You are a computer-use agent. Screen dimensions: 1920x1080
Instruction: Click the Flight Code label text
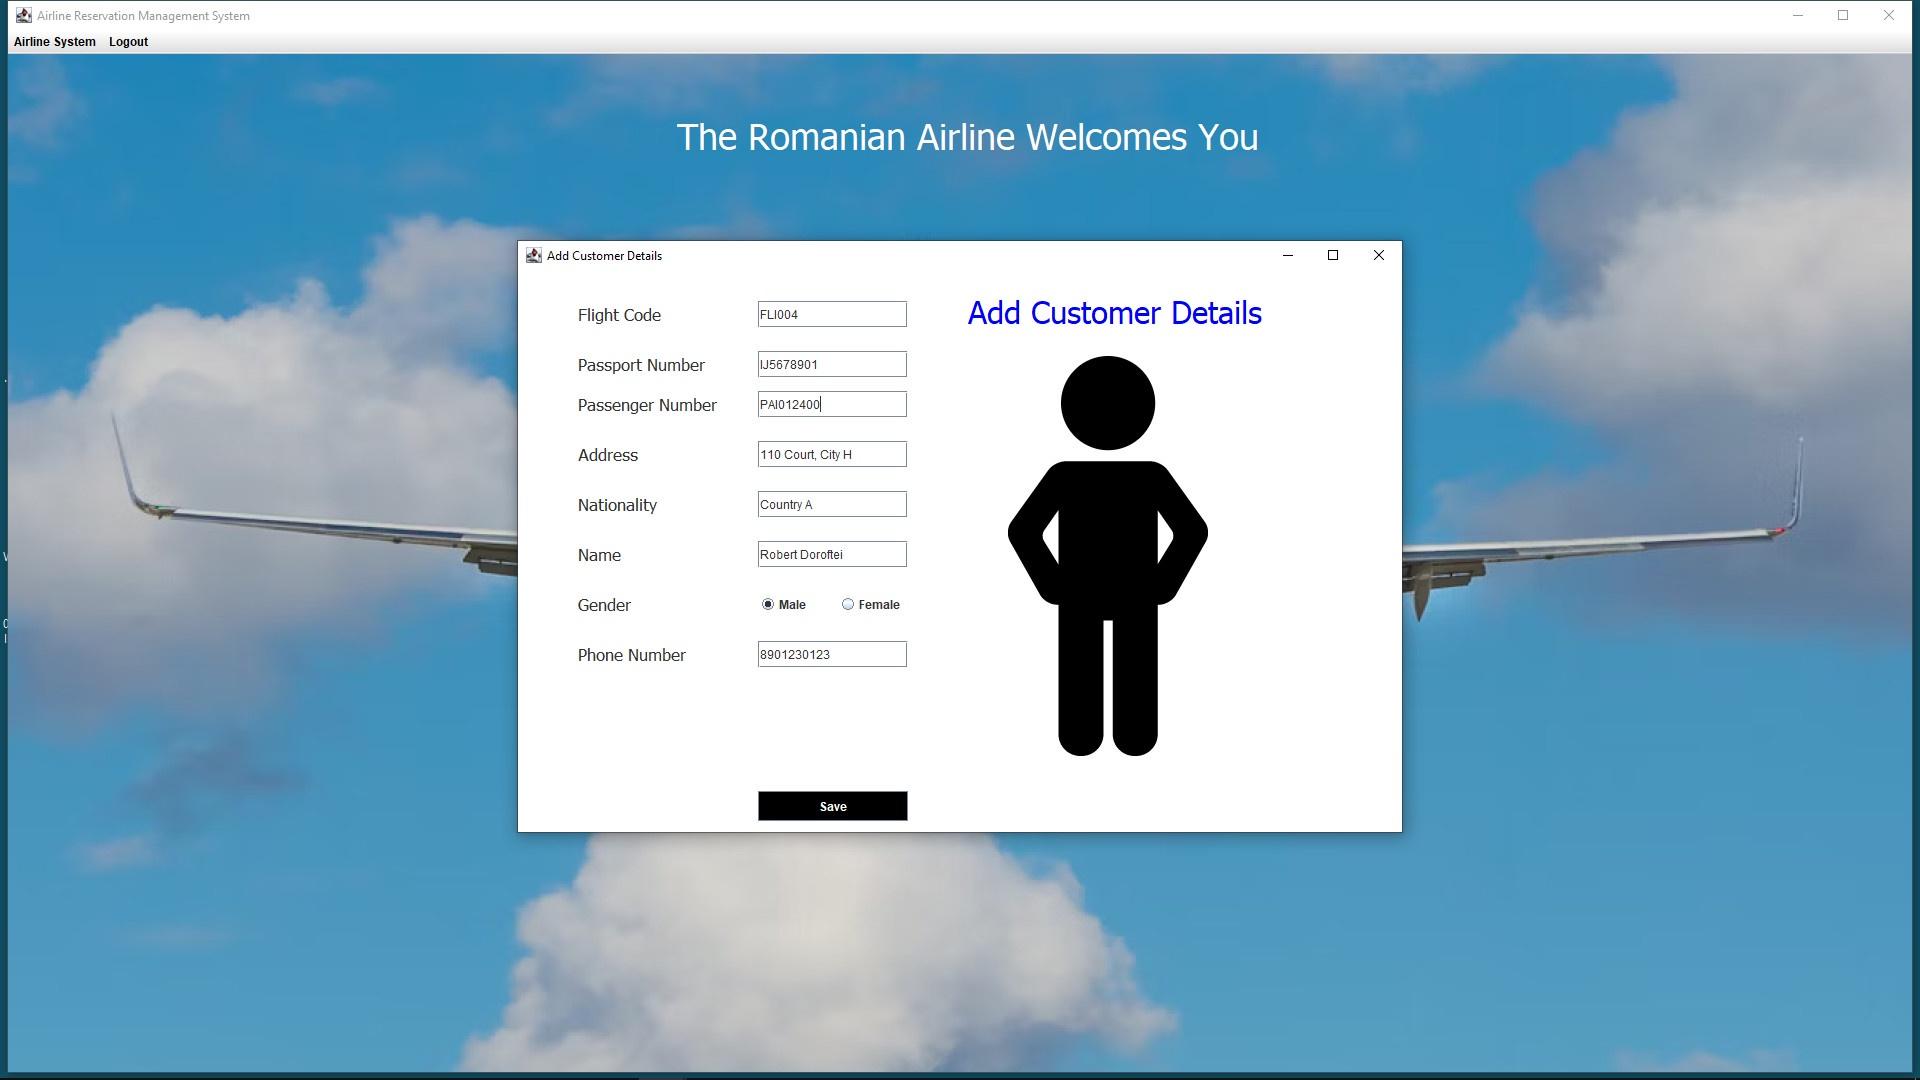coord(619,315)
